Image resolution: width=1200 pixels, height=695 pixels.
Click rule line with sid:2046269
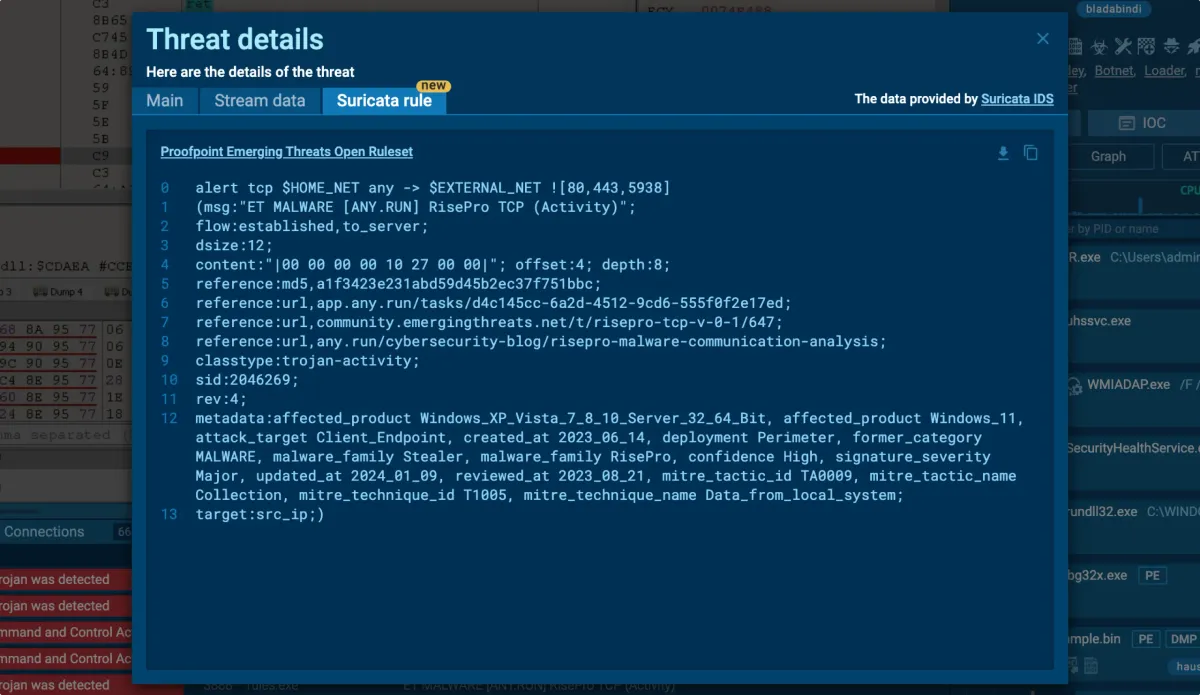click(247, 380)
